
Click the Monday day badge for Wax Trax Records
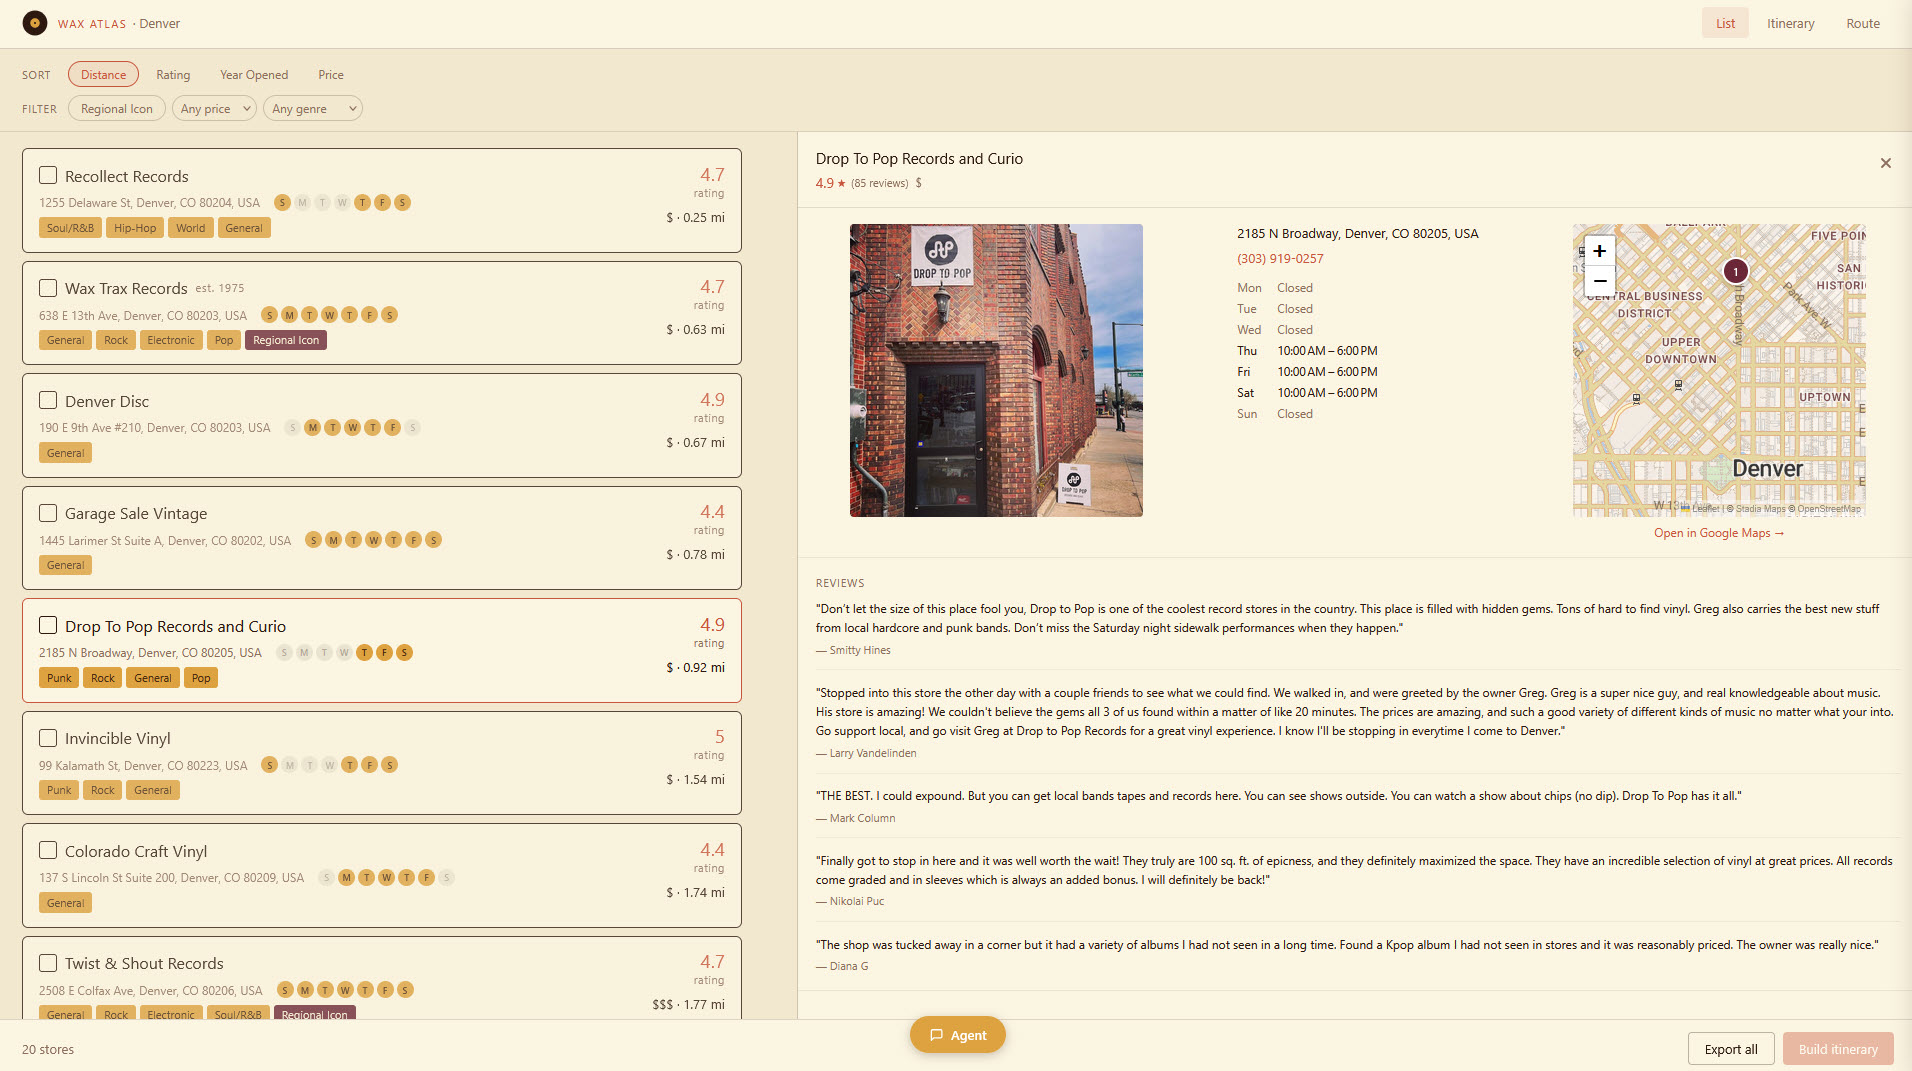(x=289, y=316)
